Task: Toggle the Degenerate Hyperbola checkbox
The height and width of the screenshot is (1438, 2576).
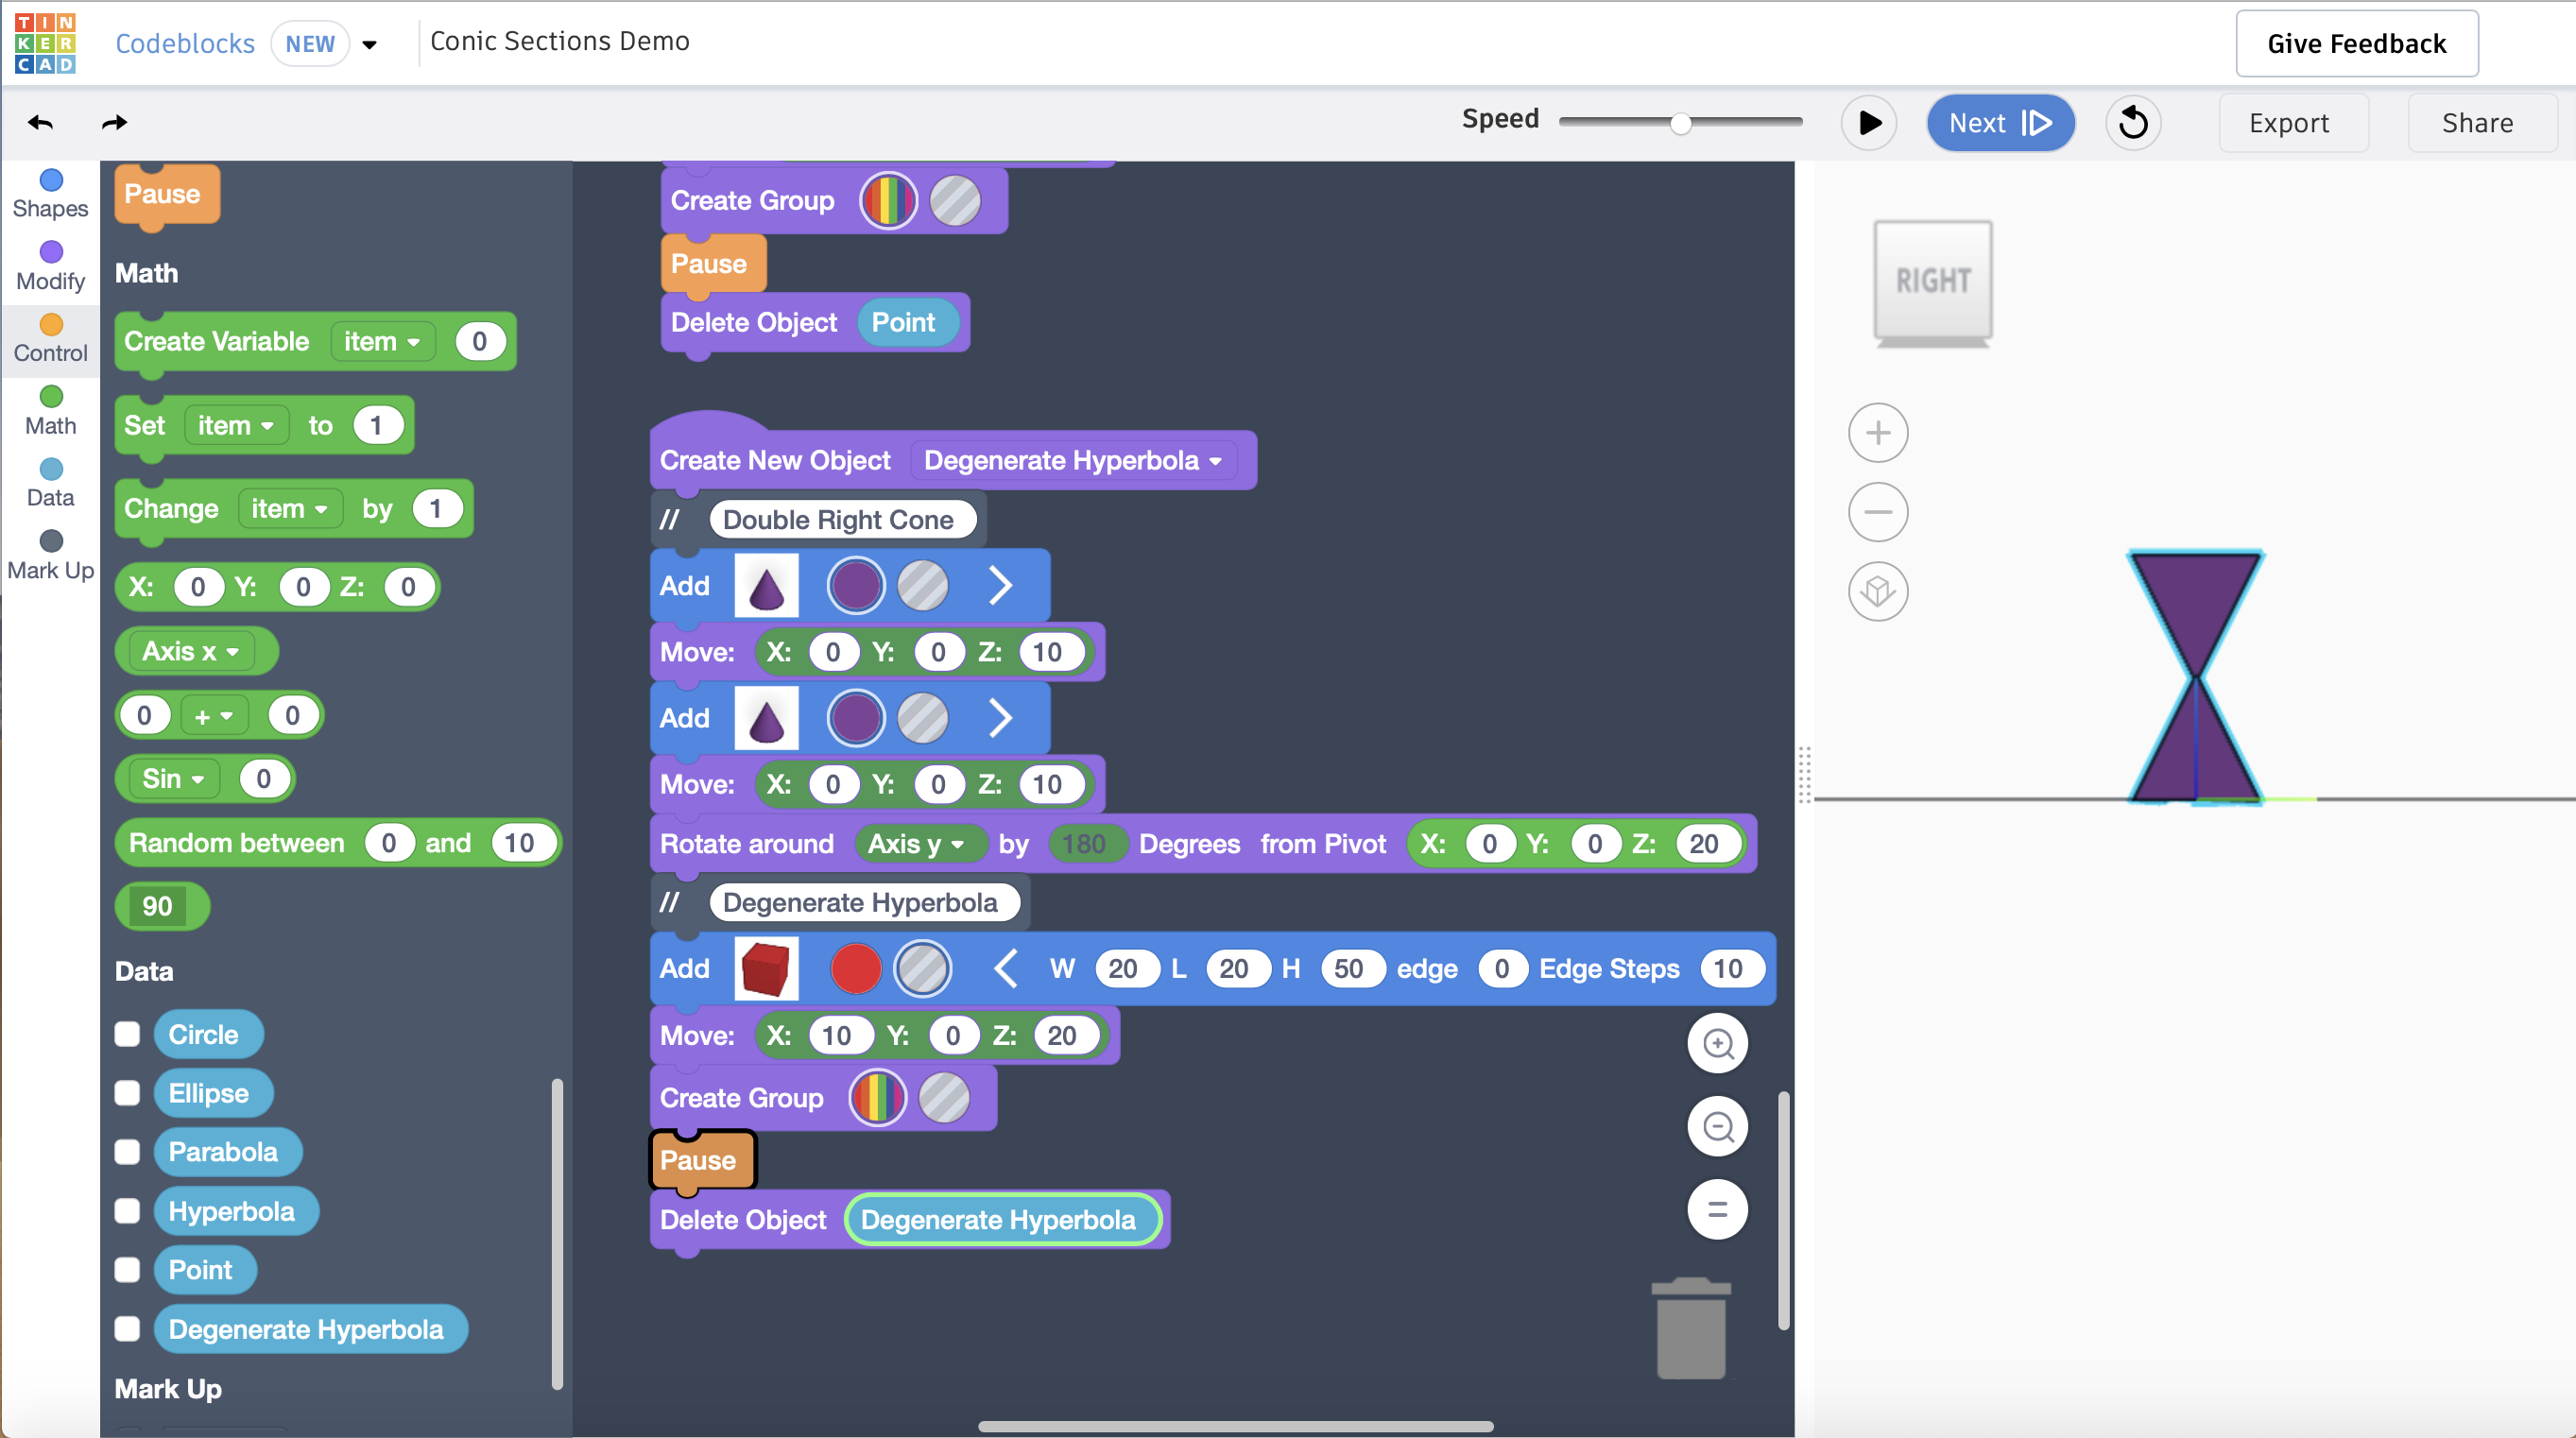Action: coord(127,1329)
